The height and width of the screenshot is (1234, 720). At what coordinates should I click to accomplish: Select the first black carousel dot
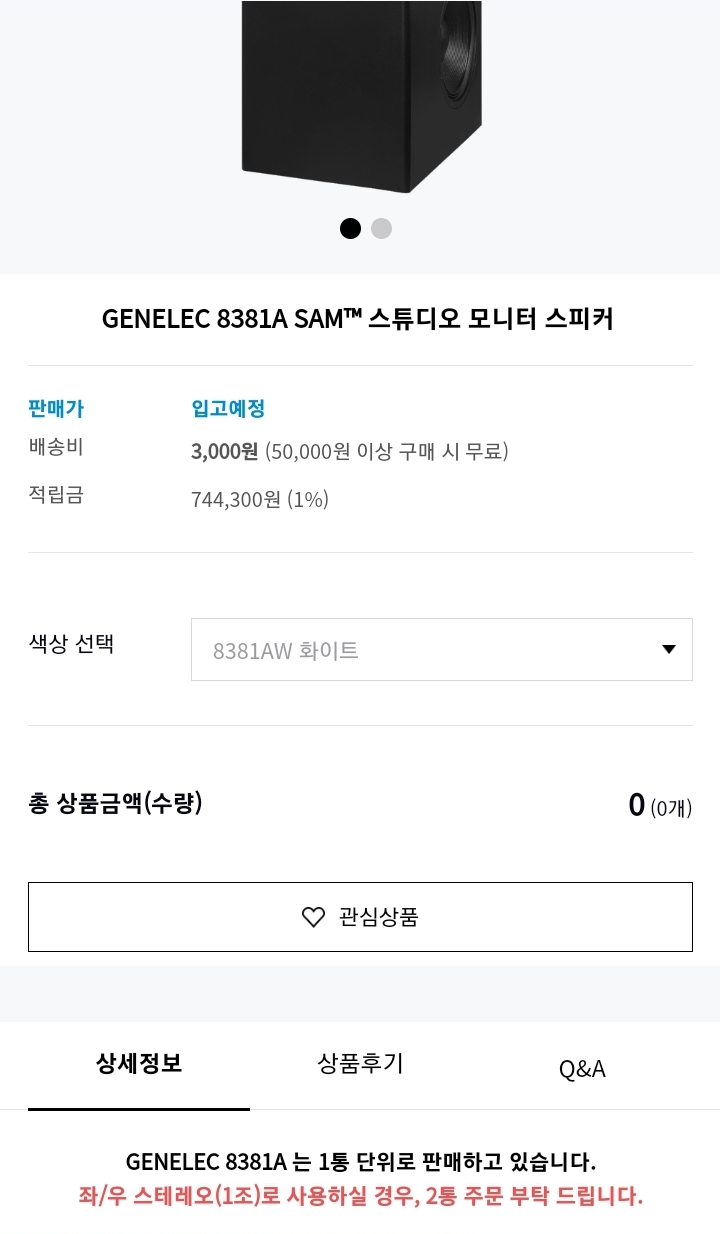tap(350, 228)
